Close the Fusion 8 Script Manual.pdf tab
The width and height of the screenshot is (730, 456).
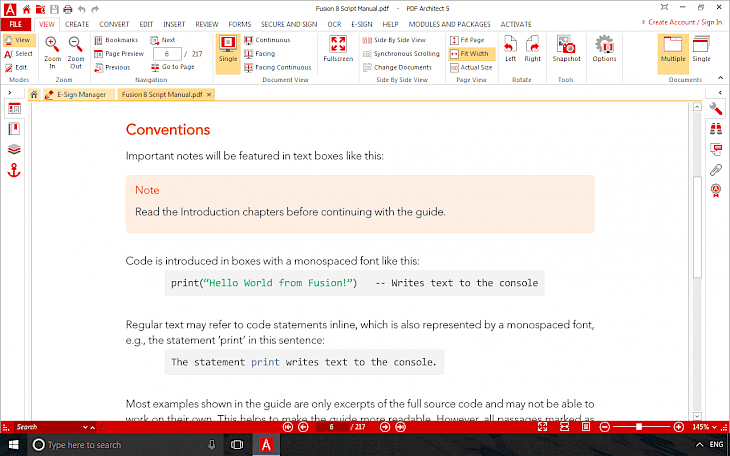tap(209, 95)
